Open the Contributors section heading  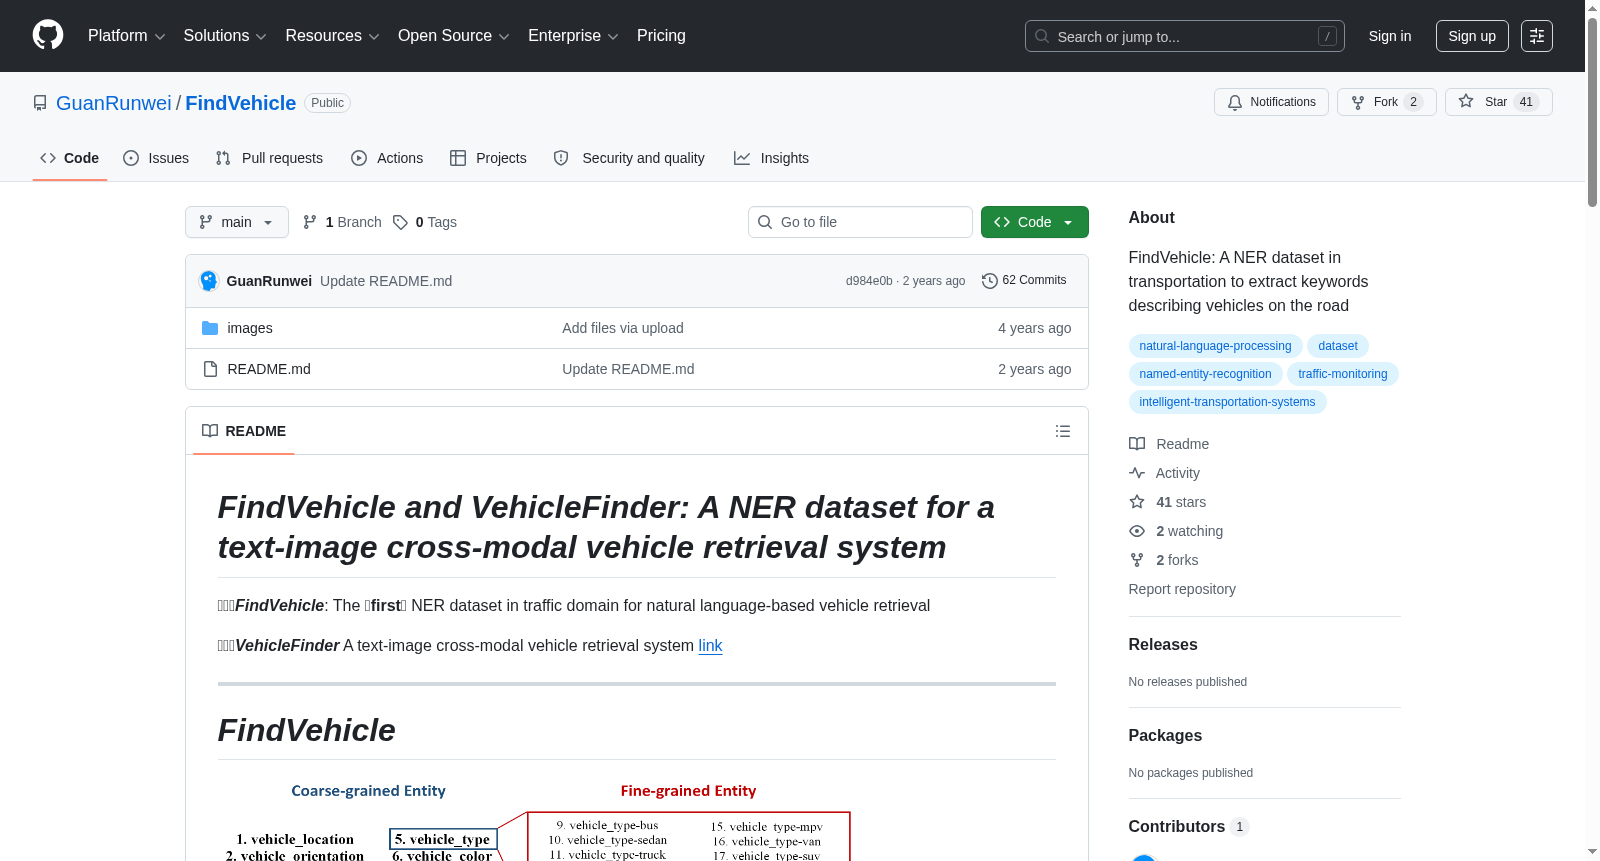coord(1188,827)
